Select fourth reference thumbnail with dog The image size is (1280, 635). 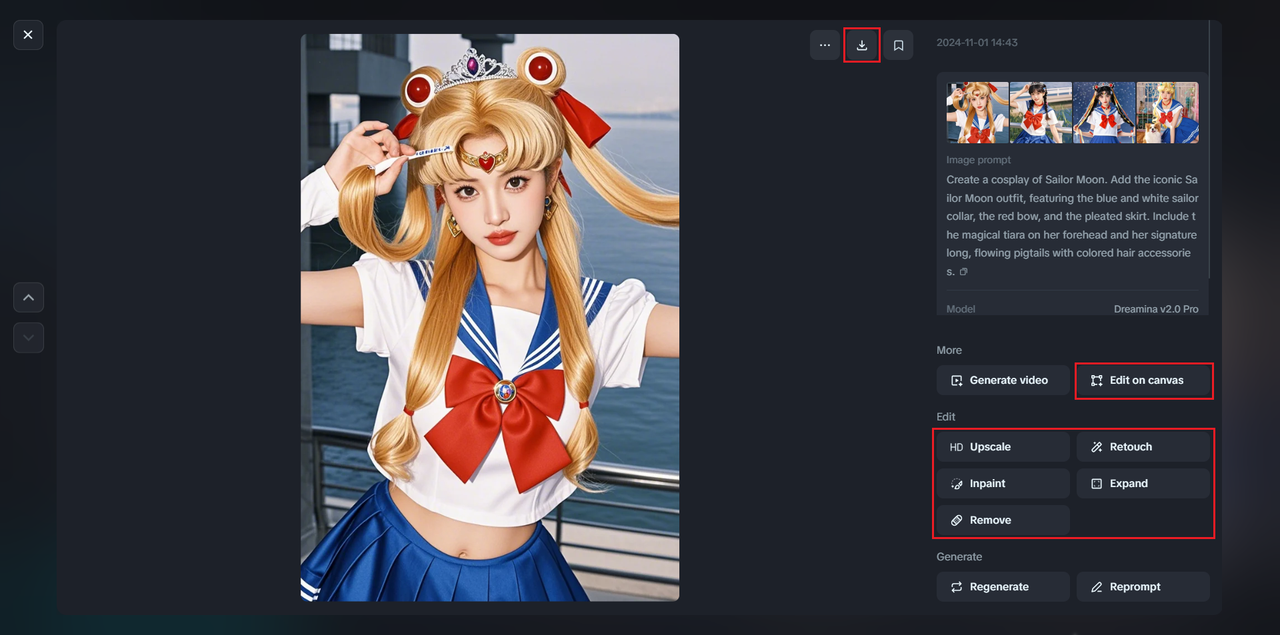1167,113
